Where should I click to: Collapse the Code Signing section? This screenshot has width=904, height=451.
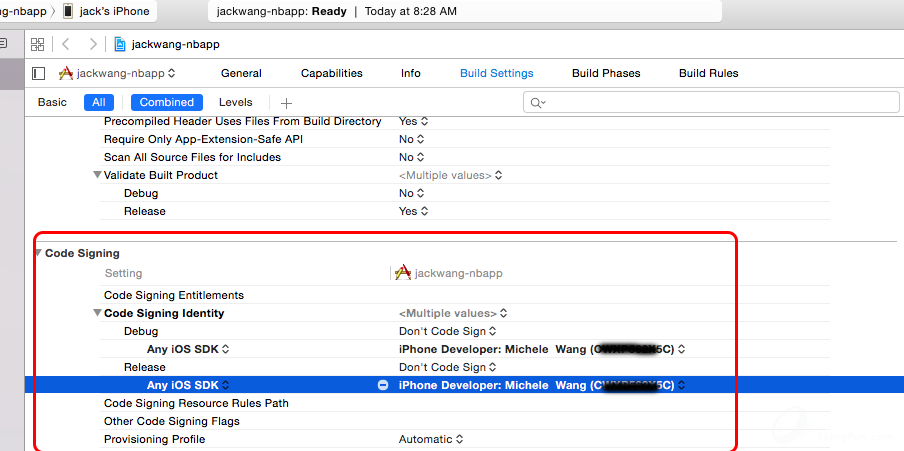(x=38, y=253)
